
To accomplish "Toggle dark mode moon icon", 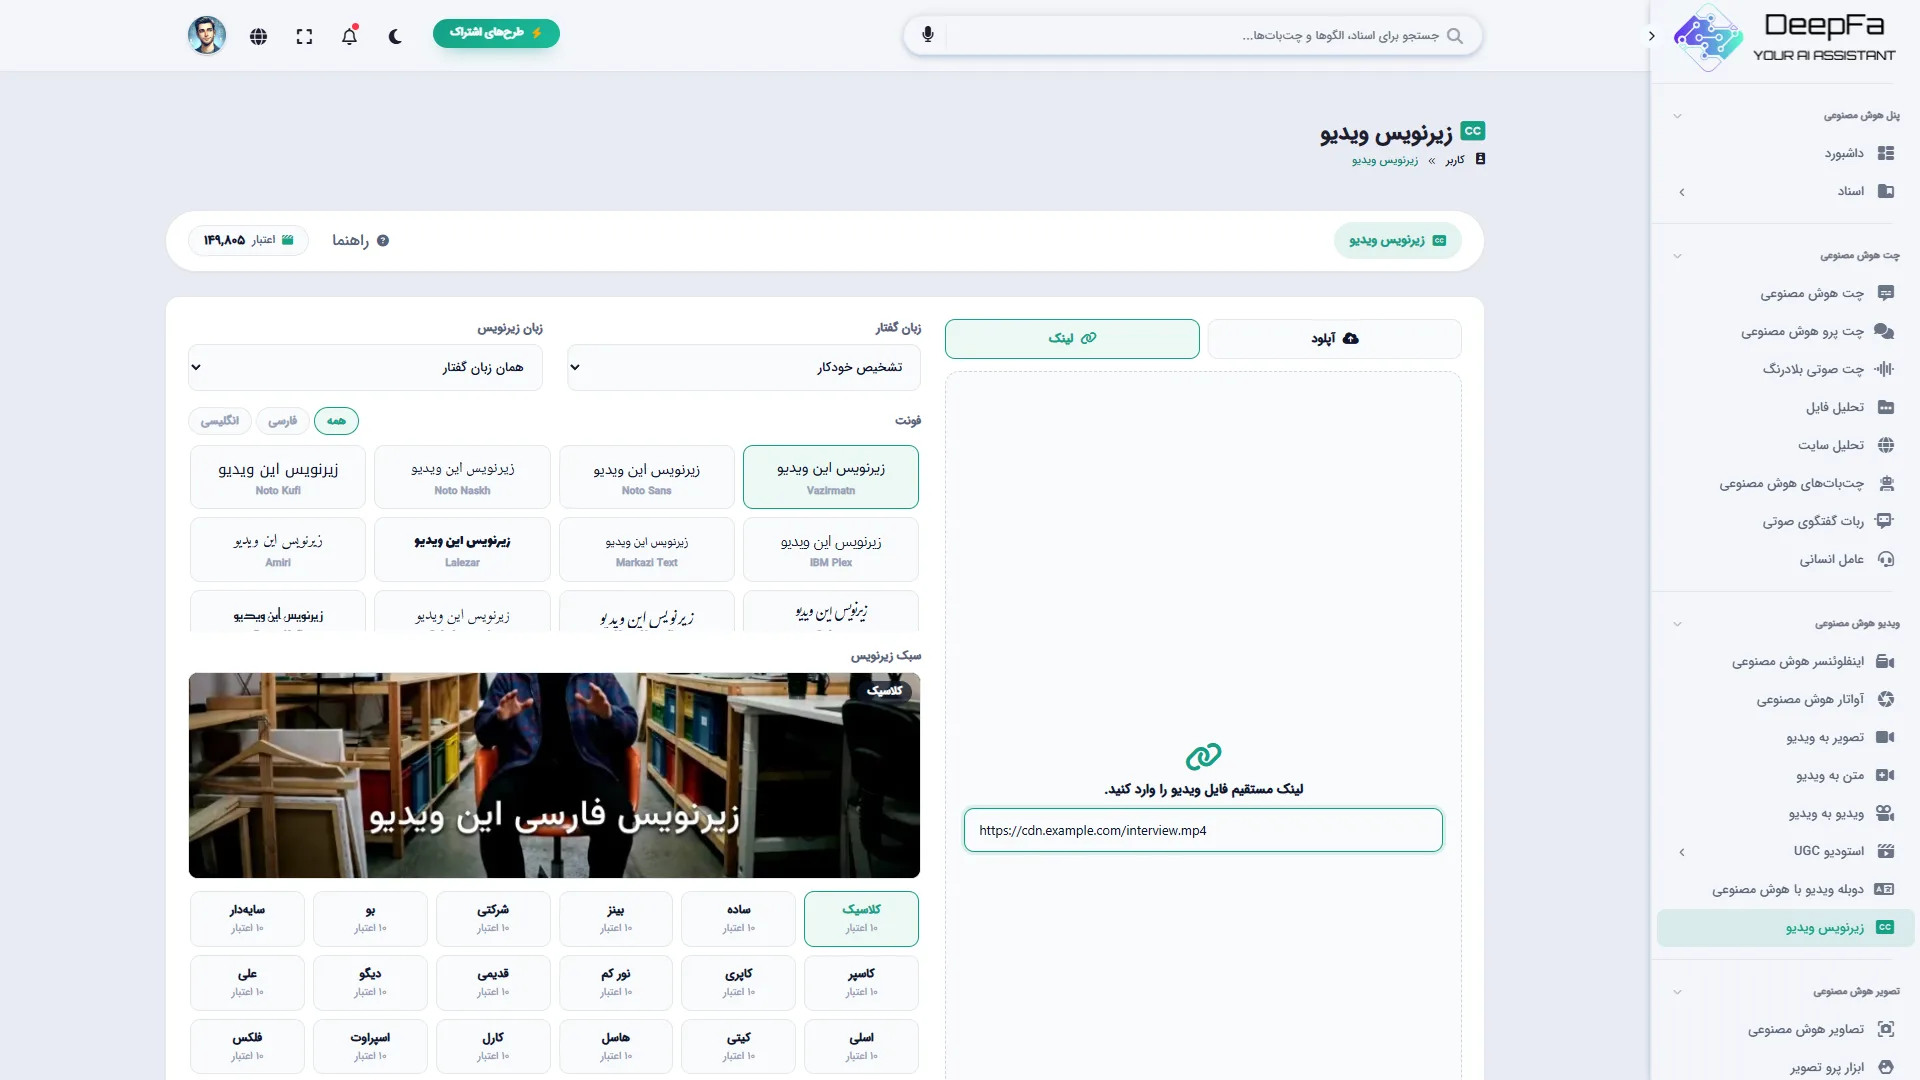I will click(x=395, y=36).
